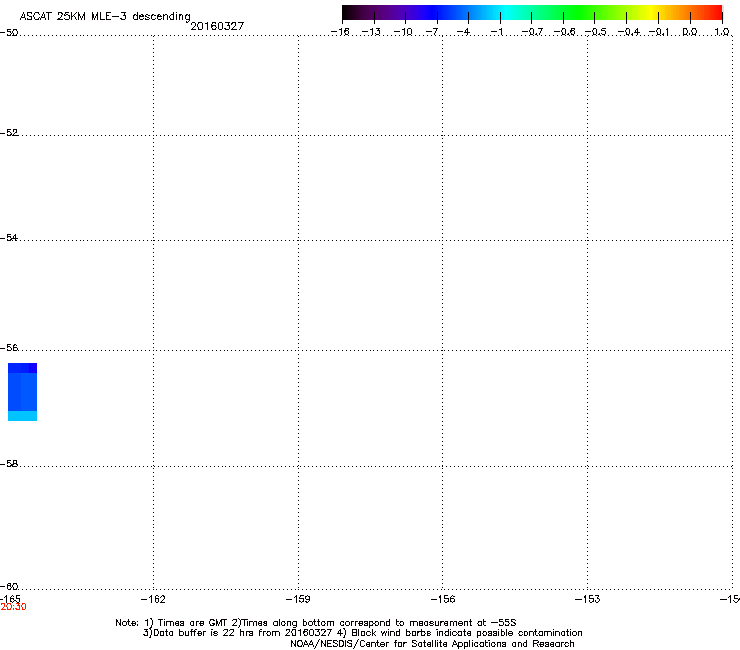Click the -162 longitude axis label
740x650 pixels.
point(153,599)
